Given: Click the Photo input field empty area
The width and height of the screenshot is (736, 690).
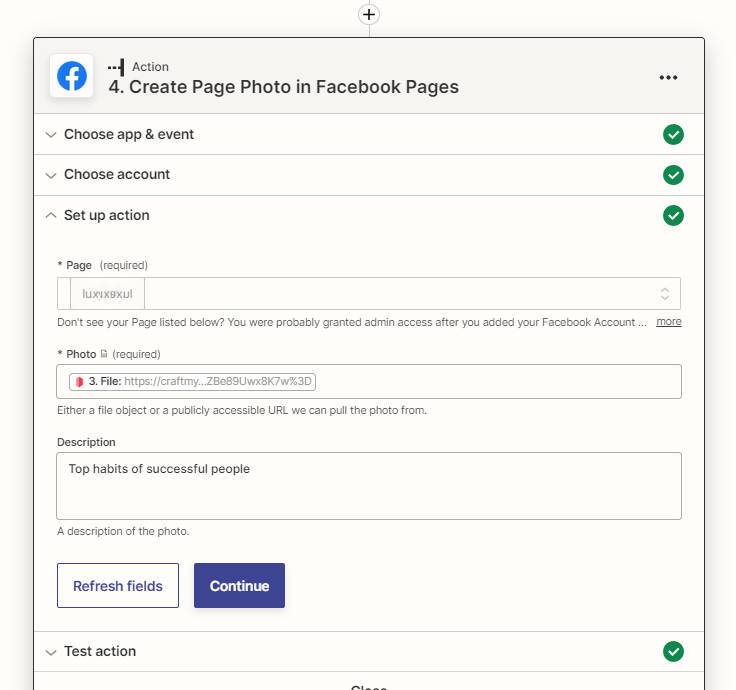Looking at the screenshot, I should point(498,382).
